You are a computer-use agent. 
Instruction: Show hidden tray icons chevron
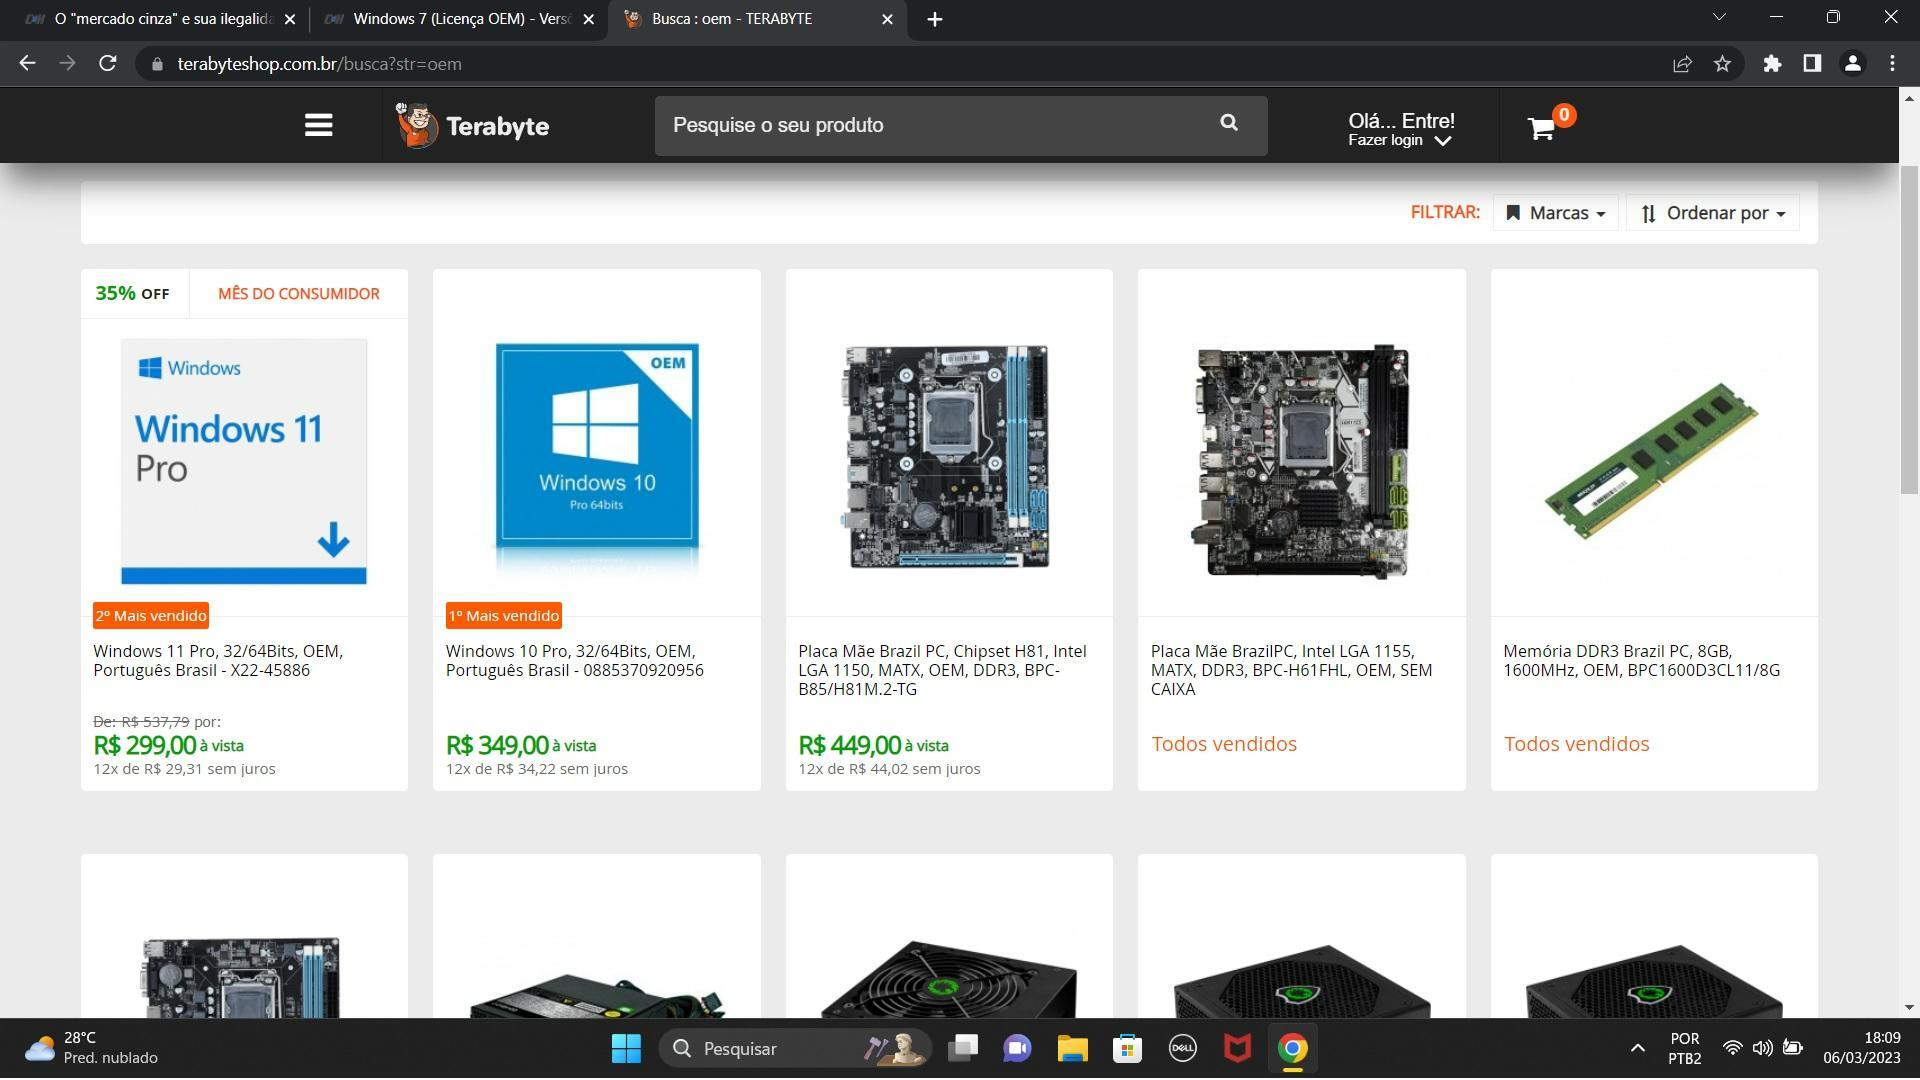1637,1048
